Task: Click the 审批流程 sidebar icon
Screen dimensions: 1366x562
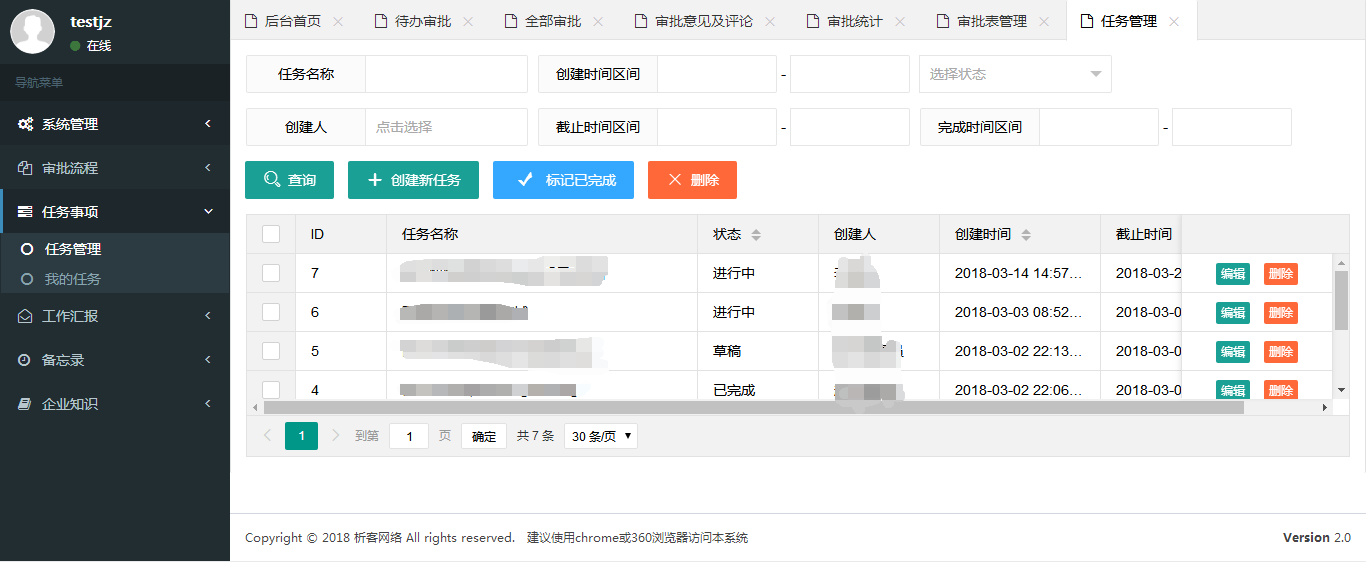Action: (x=25, y=168)
